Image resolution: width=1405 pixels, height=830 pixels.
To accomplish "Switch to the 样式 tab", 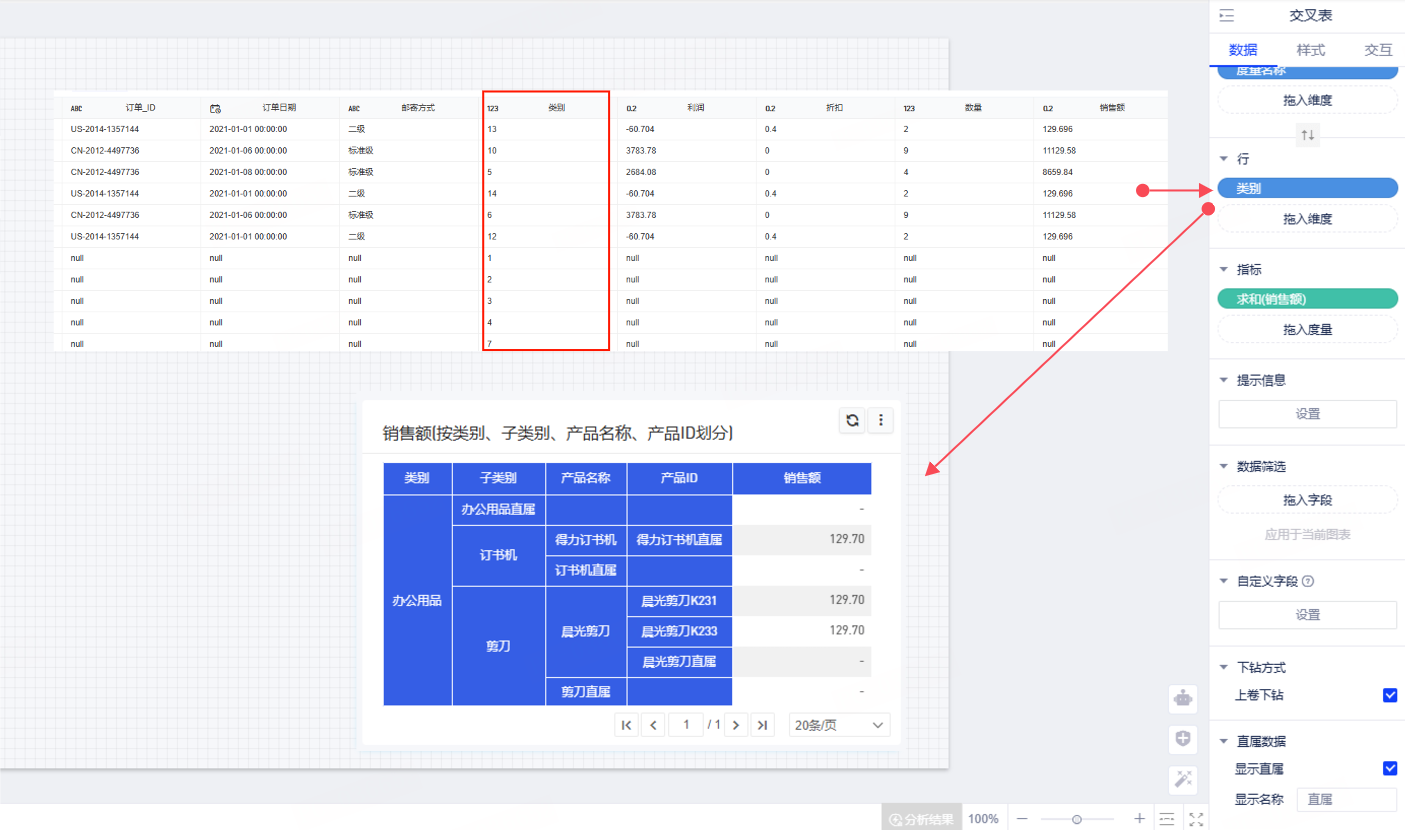I will point(1310,50).
